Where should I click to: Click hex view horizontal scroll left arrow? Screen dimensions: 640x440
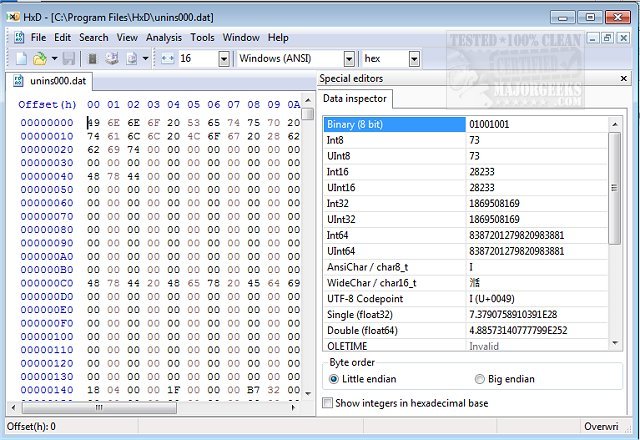pos(13,407)
